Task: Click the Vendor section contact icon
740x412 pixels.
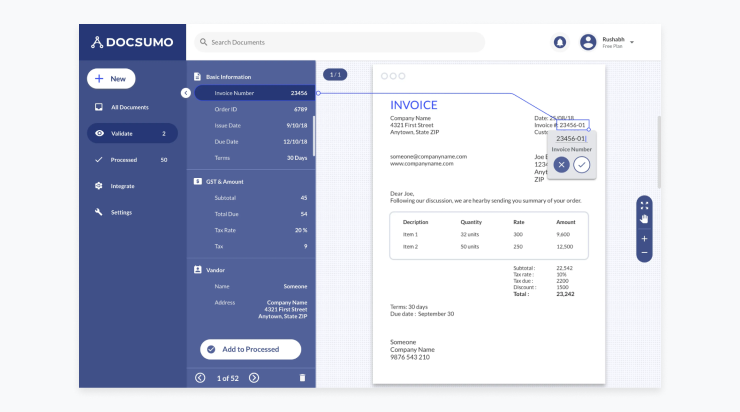Action: (197, 269)
